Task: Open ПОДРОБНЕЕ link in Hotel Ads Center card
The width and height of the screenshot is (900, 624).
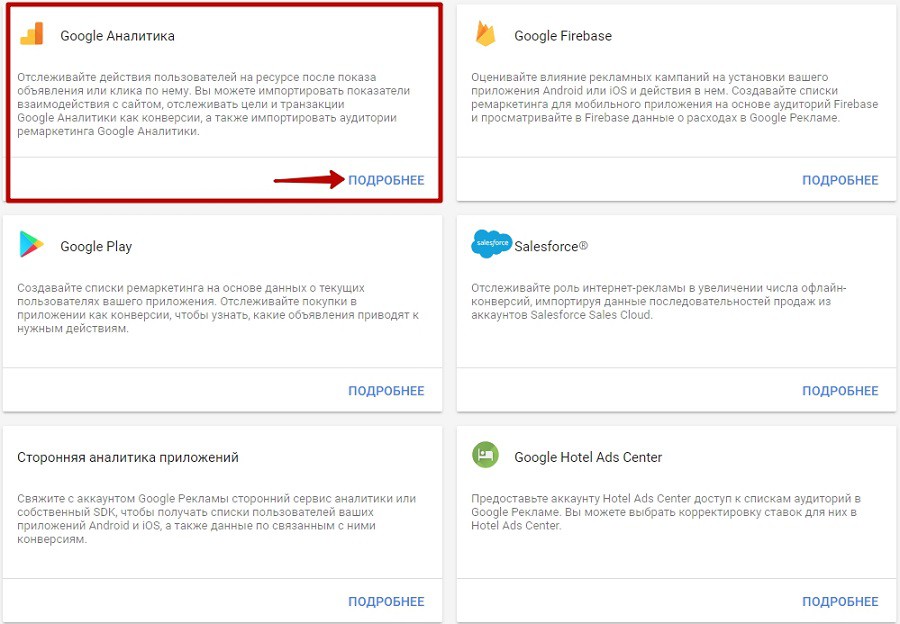Action: (840, 602)
